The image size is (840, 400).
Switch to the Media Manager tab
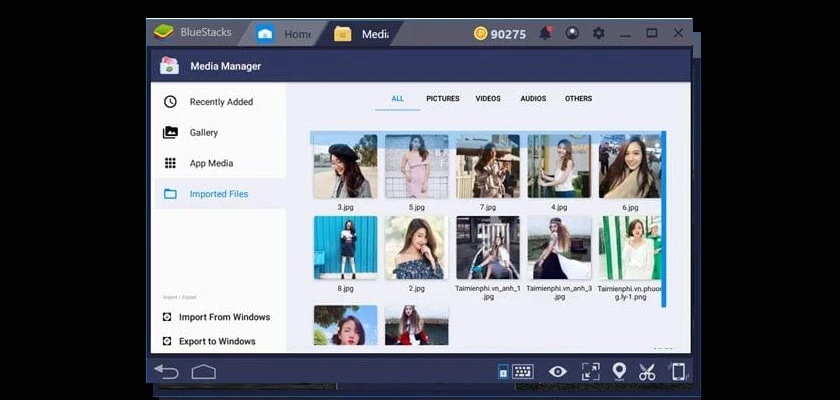(x=362, y=34)
